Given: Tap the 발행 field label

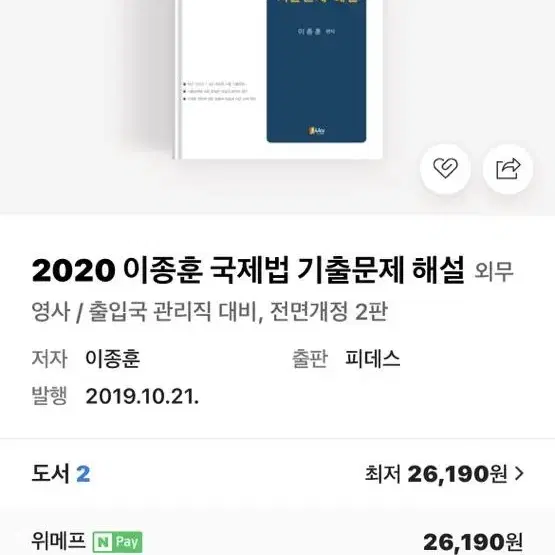Looking at the screenshot, I should [49, 396].
